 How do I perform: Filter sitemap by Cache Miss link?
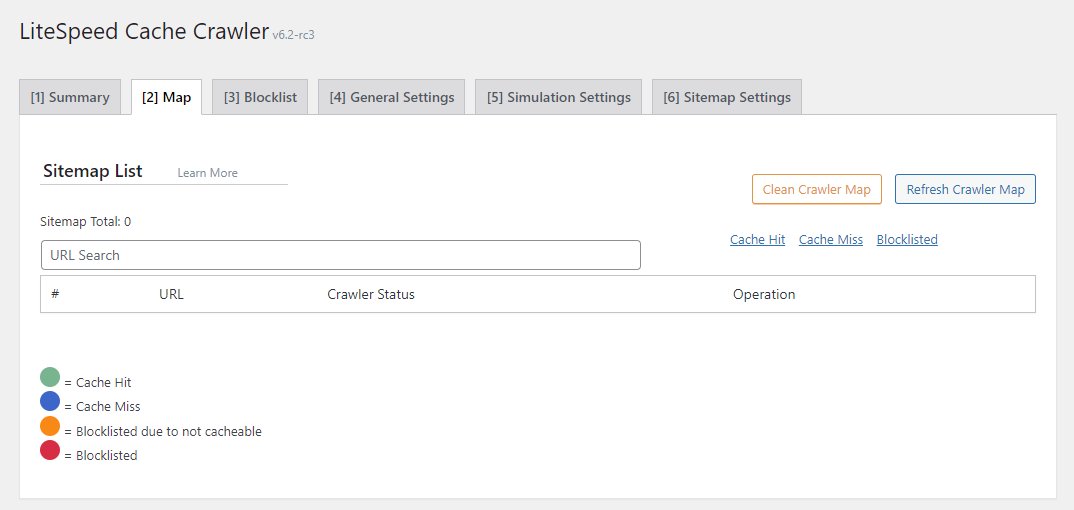pyautogui.click(x=830, y=240)
